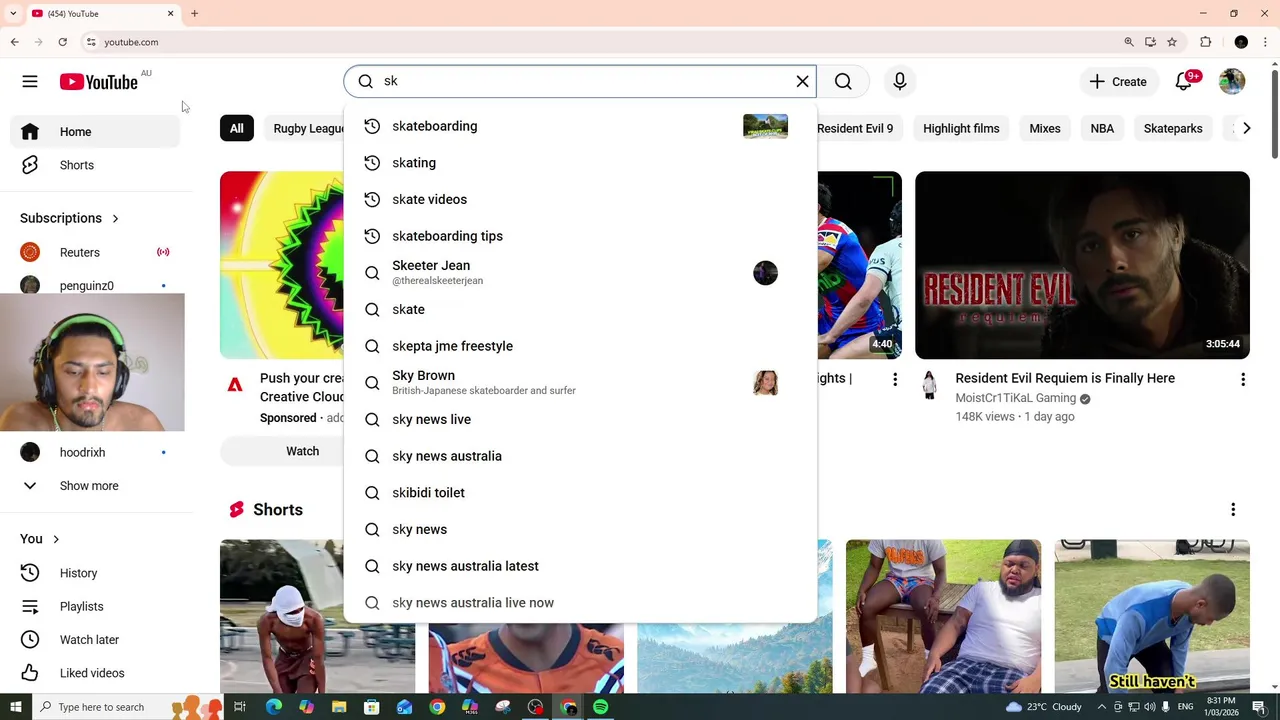Open a new browser tab
Viewport: 1280px width, 720px height.
pyautogui.click(x=194, y=13)
